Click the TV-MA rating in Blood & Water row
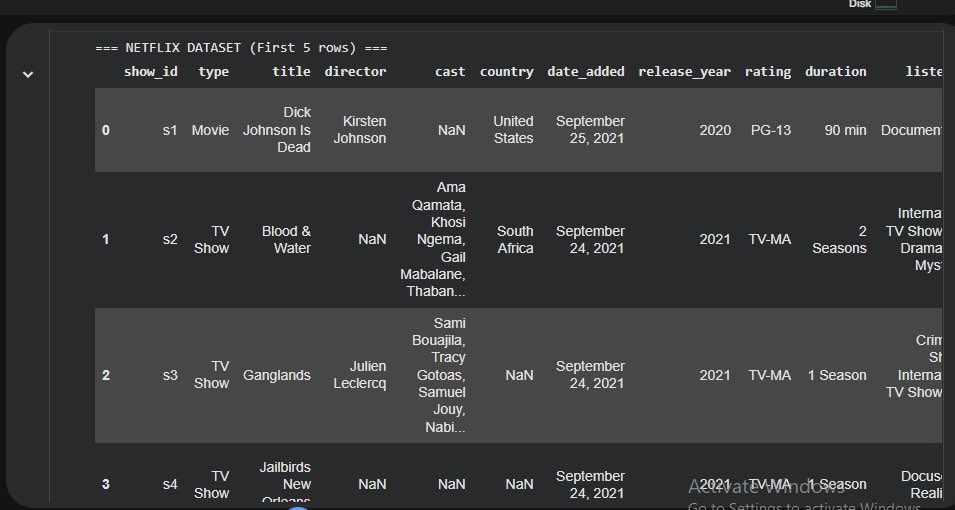 point(770,239)
